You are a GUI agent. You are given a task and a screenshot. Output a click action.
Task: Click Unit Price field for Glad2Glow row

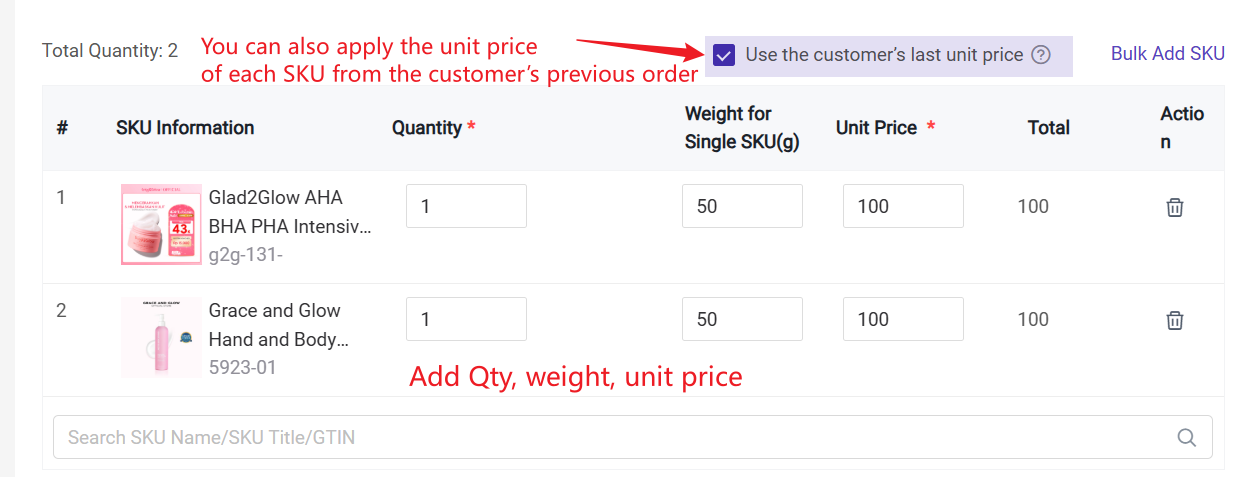[x=903, y=206]
